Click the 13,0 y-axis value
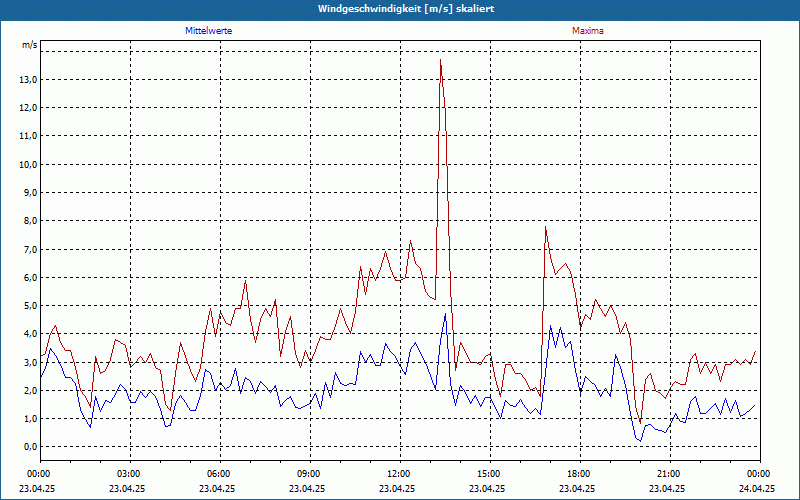The width and height of the screenshot is (800, 500). tap(29, 80)
